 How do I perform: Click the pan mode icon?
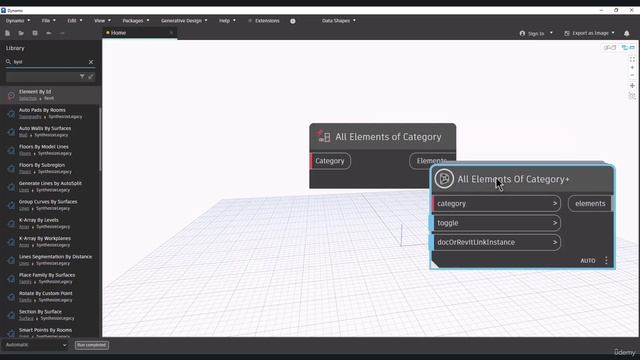(x=632, y=86)
